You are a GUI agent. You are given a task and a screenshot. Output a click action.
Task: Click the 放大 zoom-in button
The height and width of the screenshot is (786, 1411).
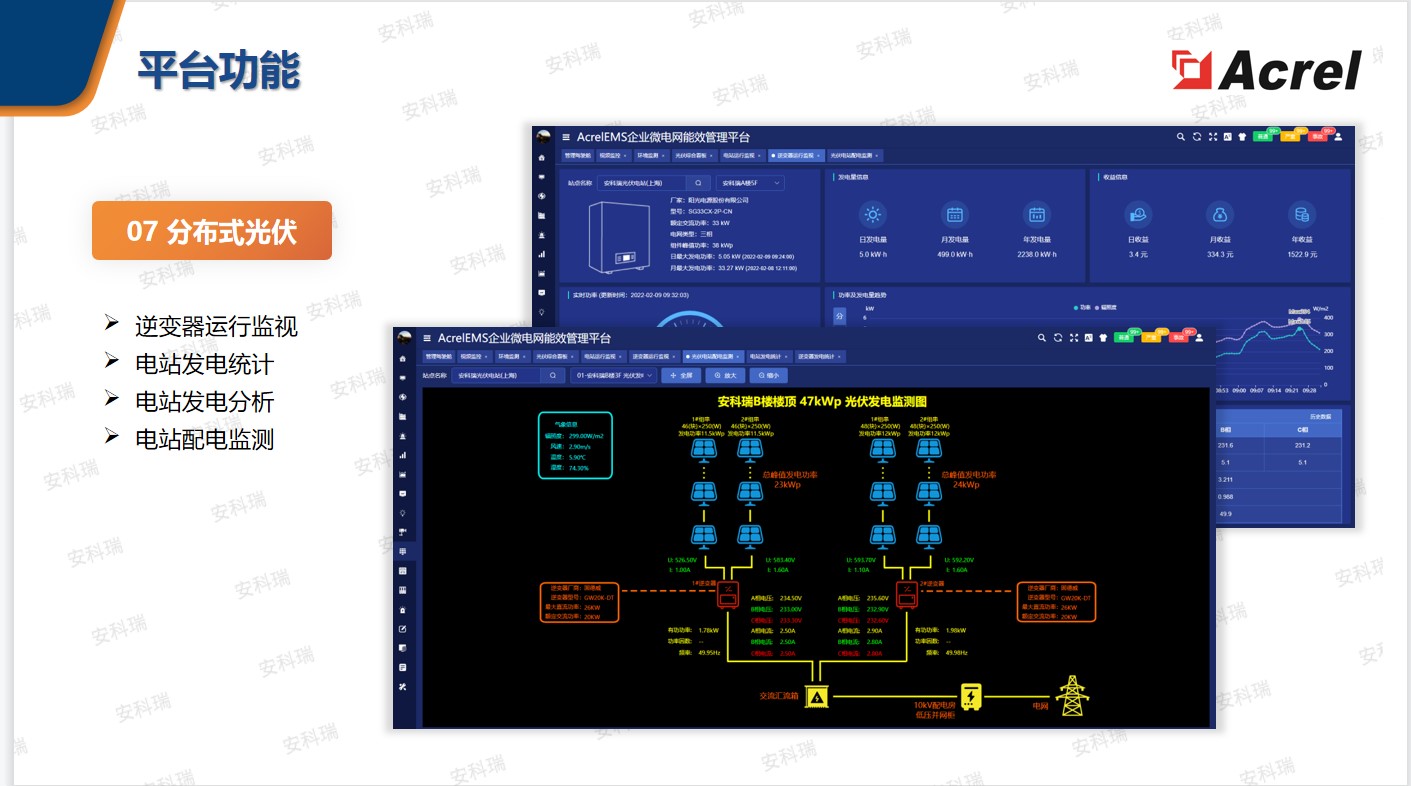pyautogui.click(x=725, y=376)
